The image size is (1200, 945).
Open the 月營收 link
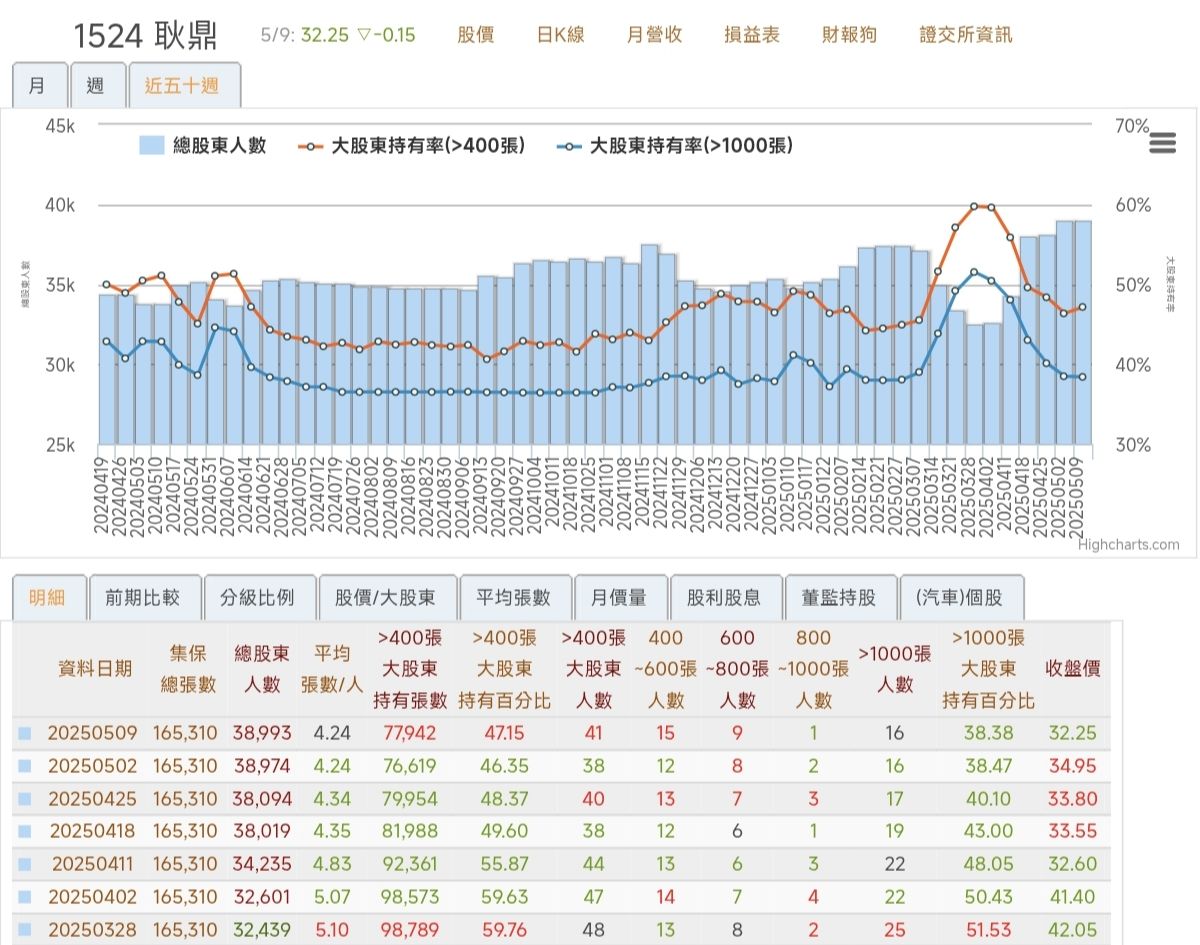tap(654, 35)
